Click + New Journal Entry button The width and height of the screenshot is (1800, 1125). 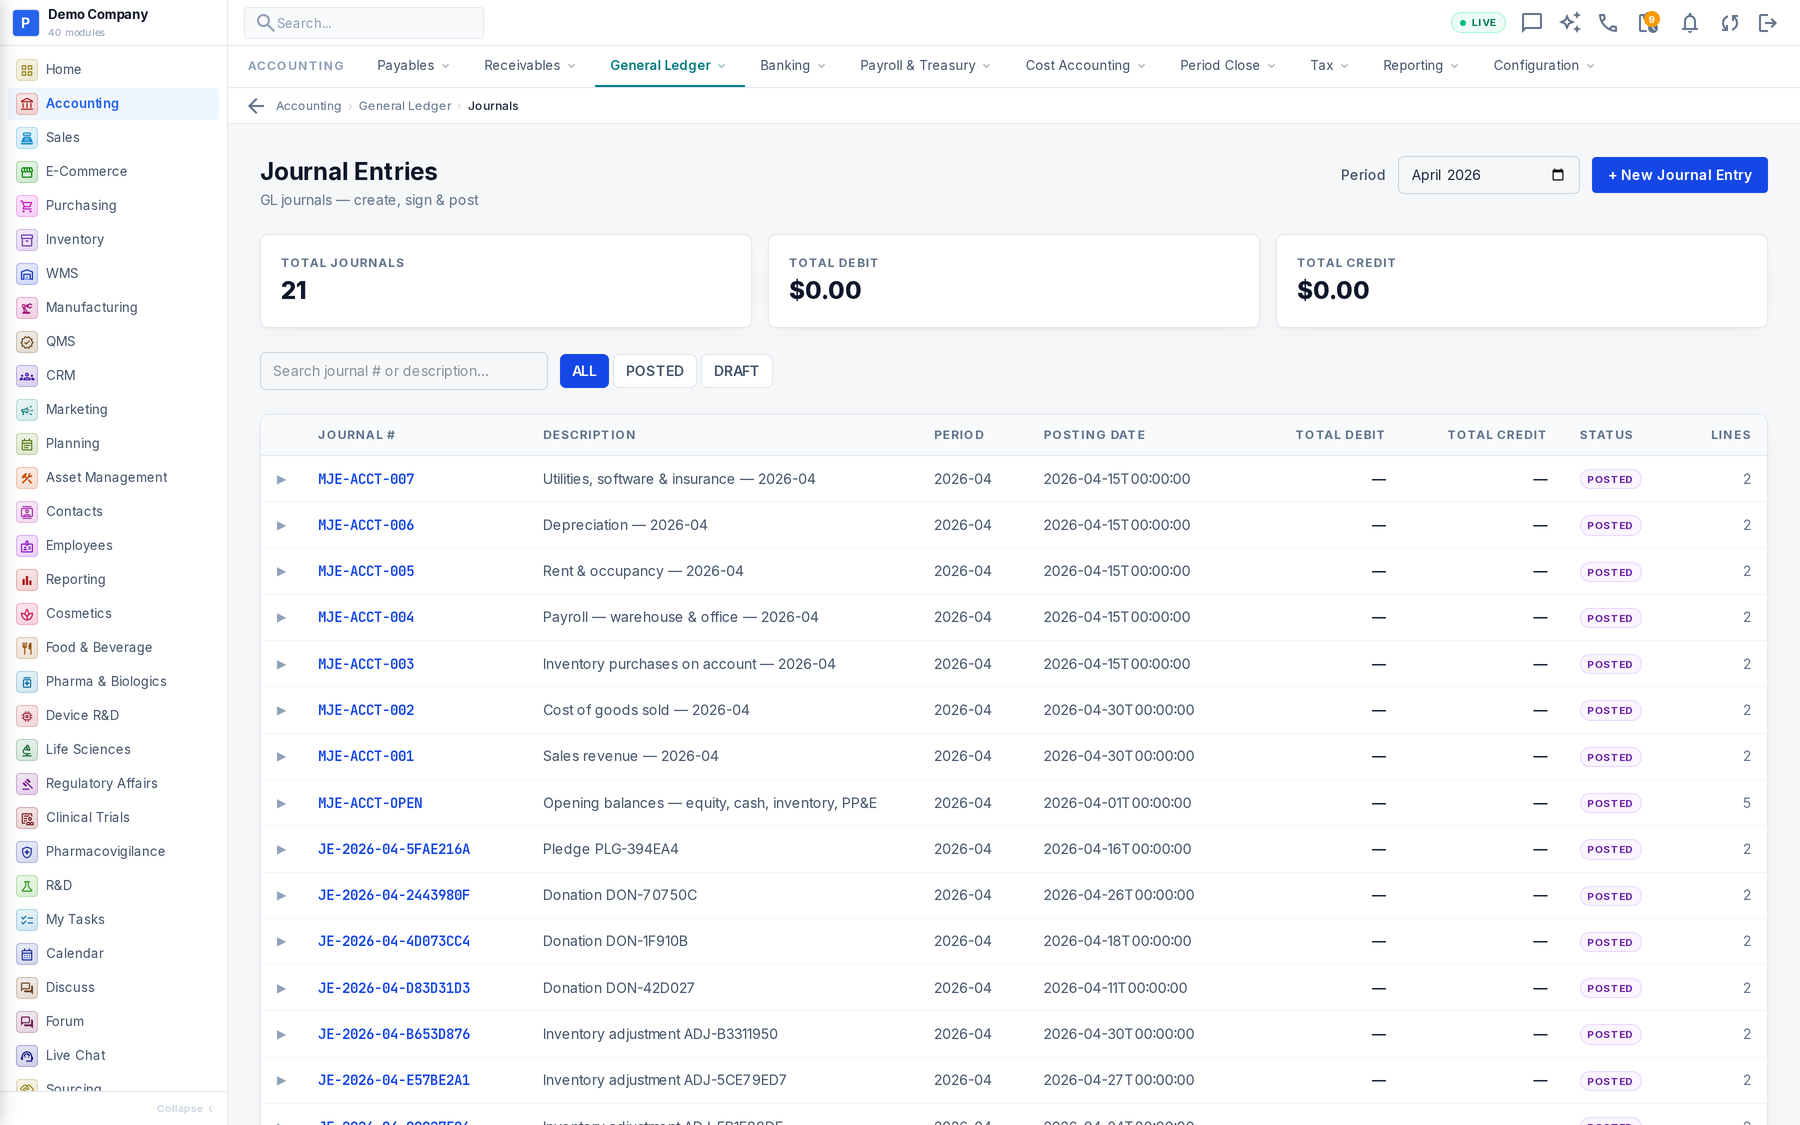point(1679,175)
